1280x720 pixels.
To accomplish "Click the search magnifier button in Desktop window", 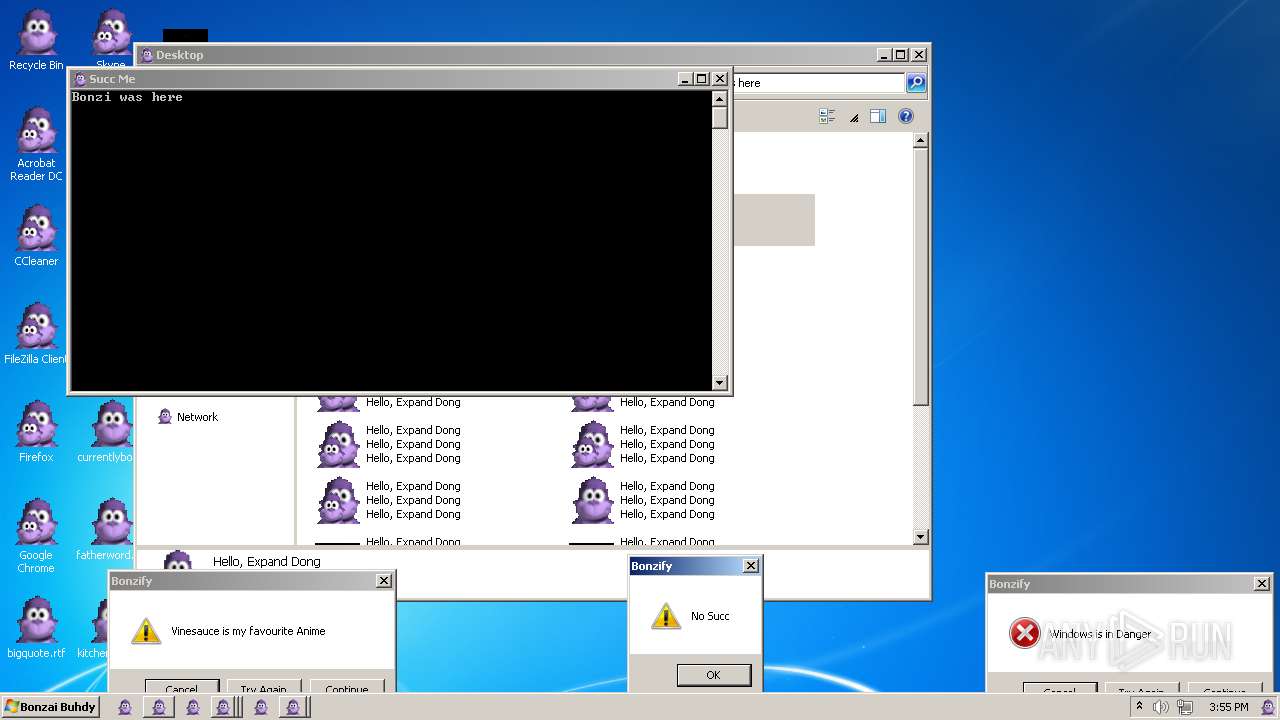I will tap(916, 83).
